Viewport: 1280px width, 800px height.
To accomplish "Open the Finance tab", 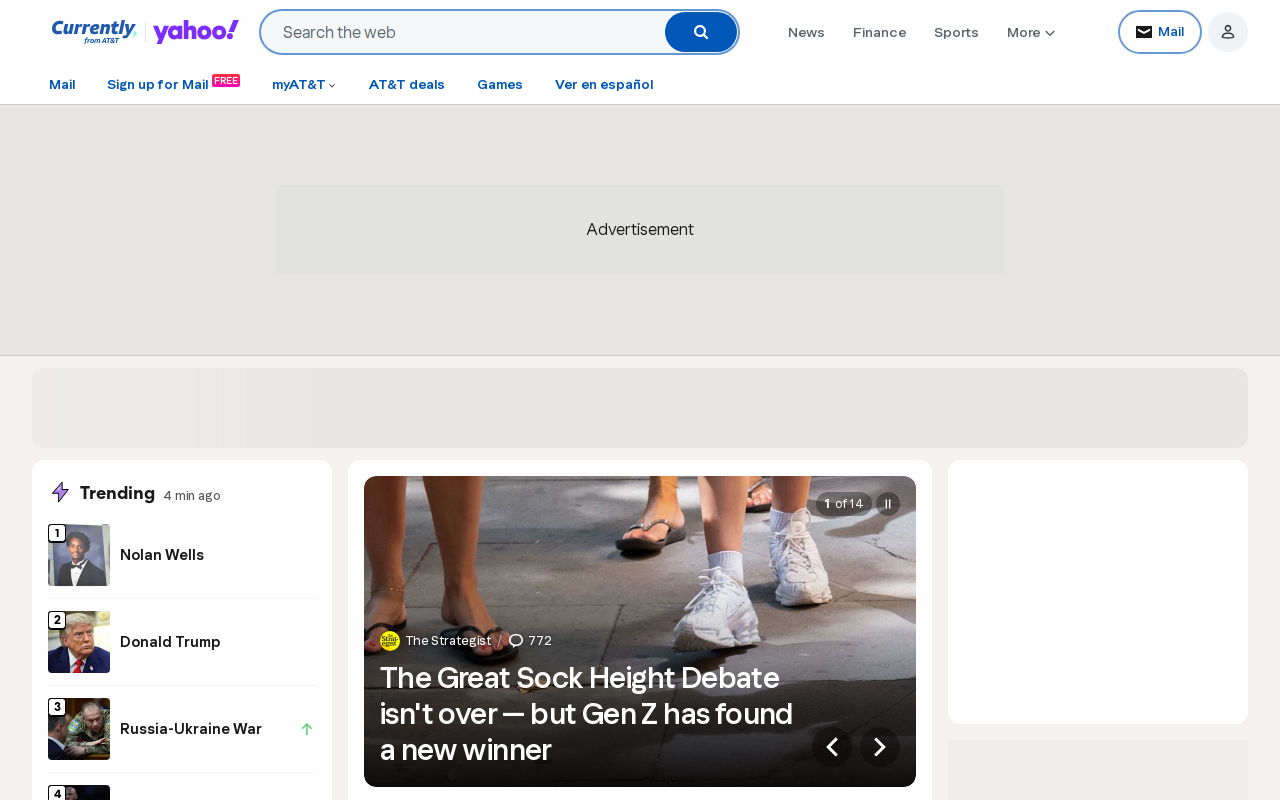I will coord(879,32).
